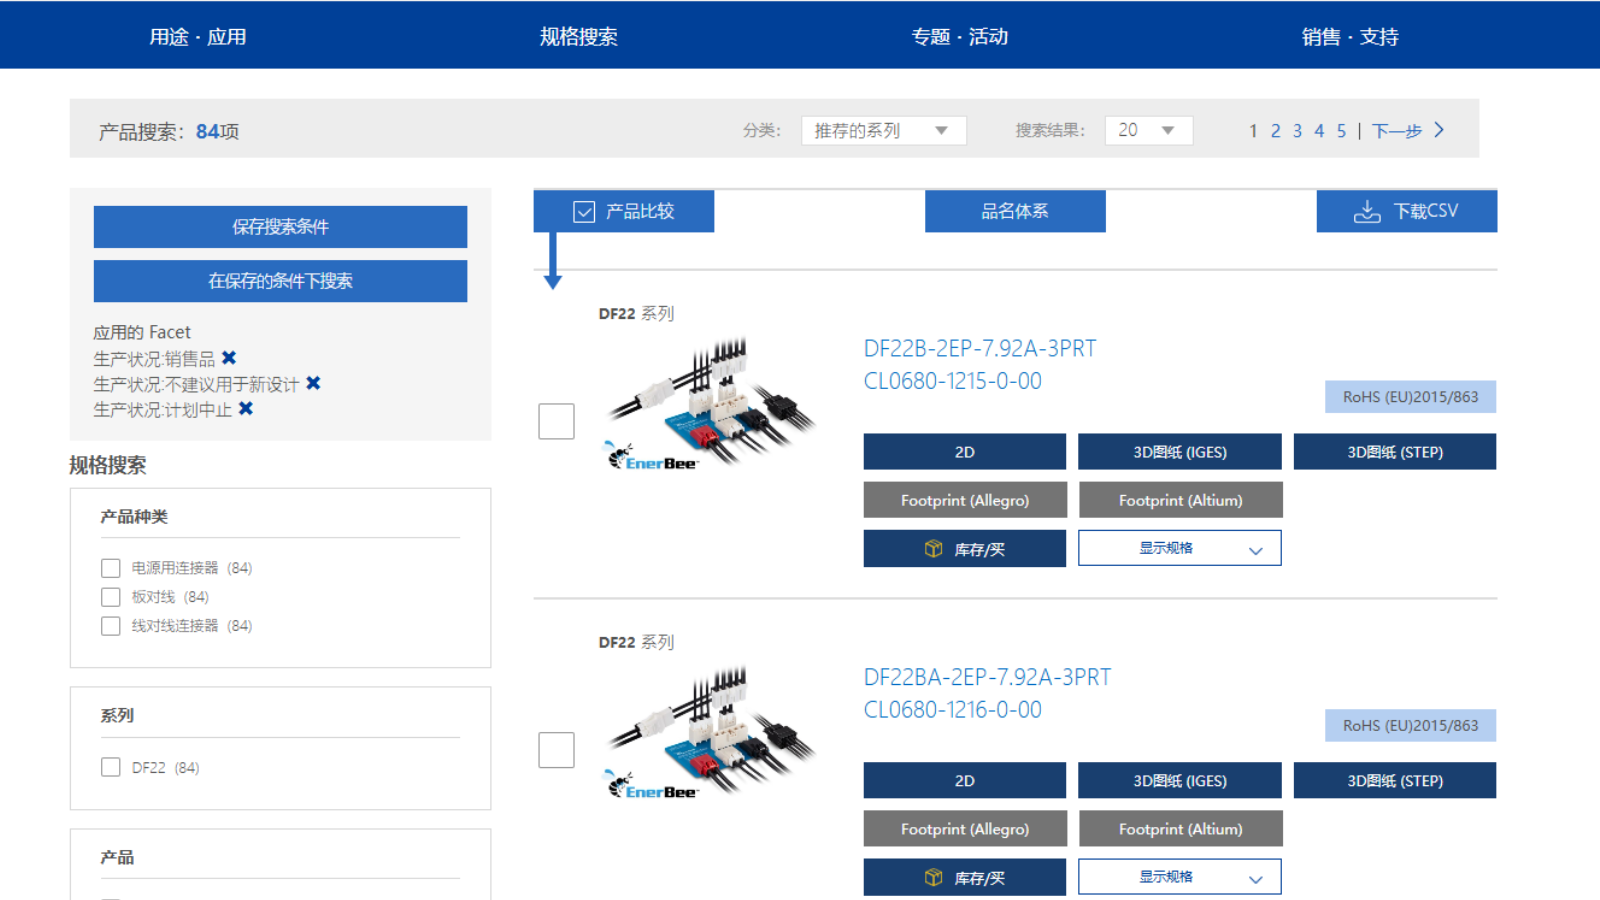Click the checkmark icon in 产品比较 button
This screenshot has width=1600, height=900.
coord(583,210)
